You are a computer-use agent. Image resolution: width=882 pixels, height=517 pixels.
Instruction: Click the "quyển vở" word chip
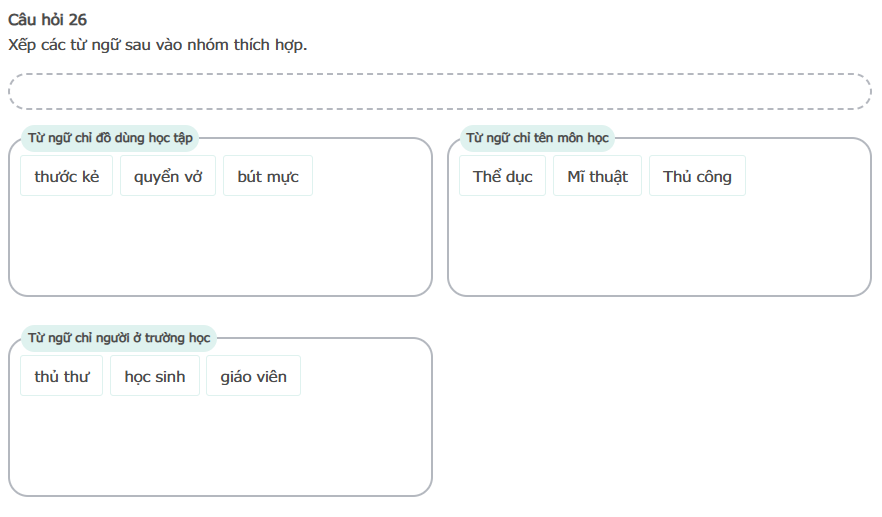168,176
